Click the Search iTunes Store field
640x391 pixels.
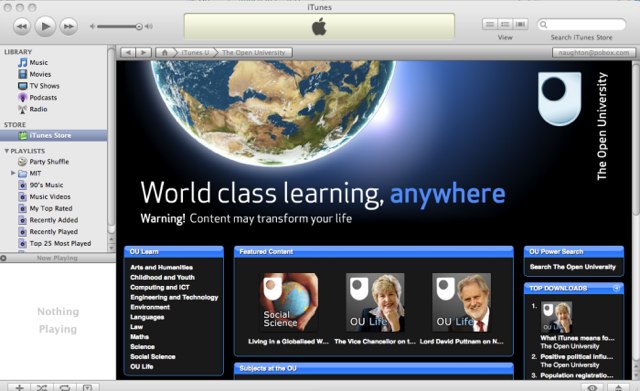pyautogui.click(x=582, y=24)
